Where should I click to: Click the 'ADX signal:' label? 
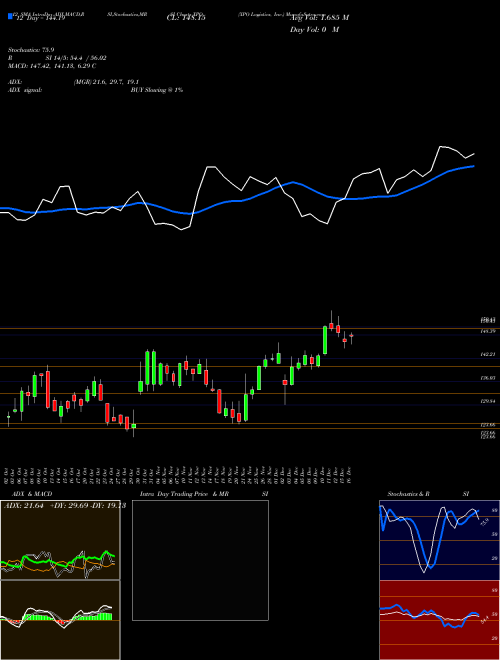[x=25, y=90]
